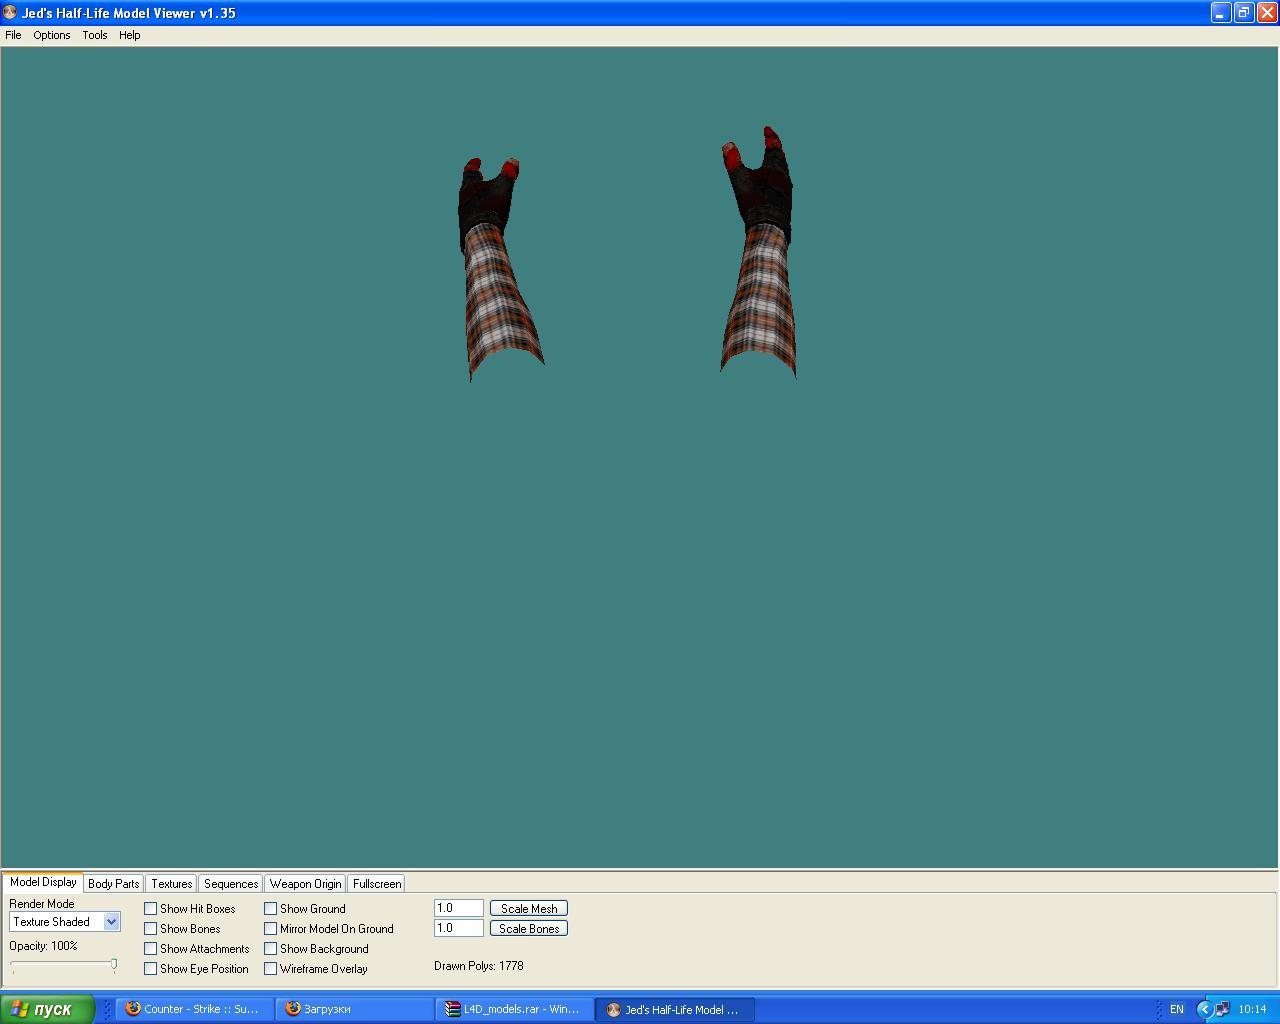Enable Show Background checkbox

coord(271,949)
